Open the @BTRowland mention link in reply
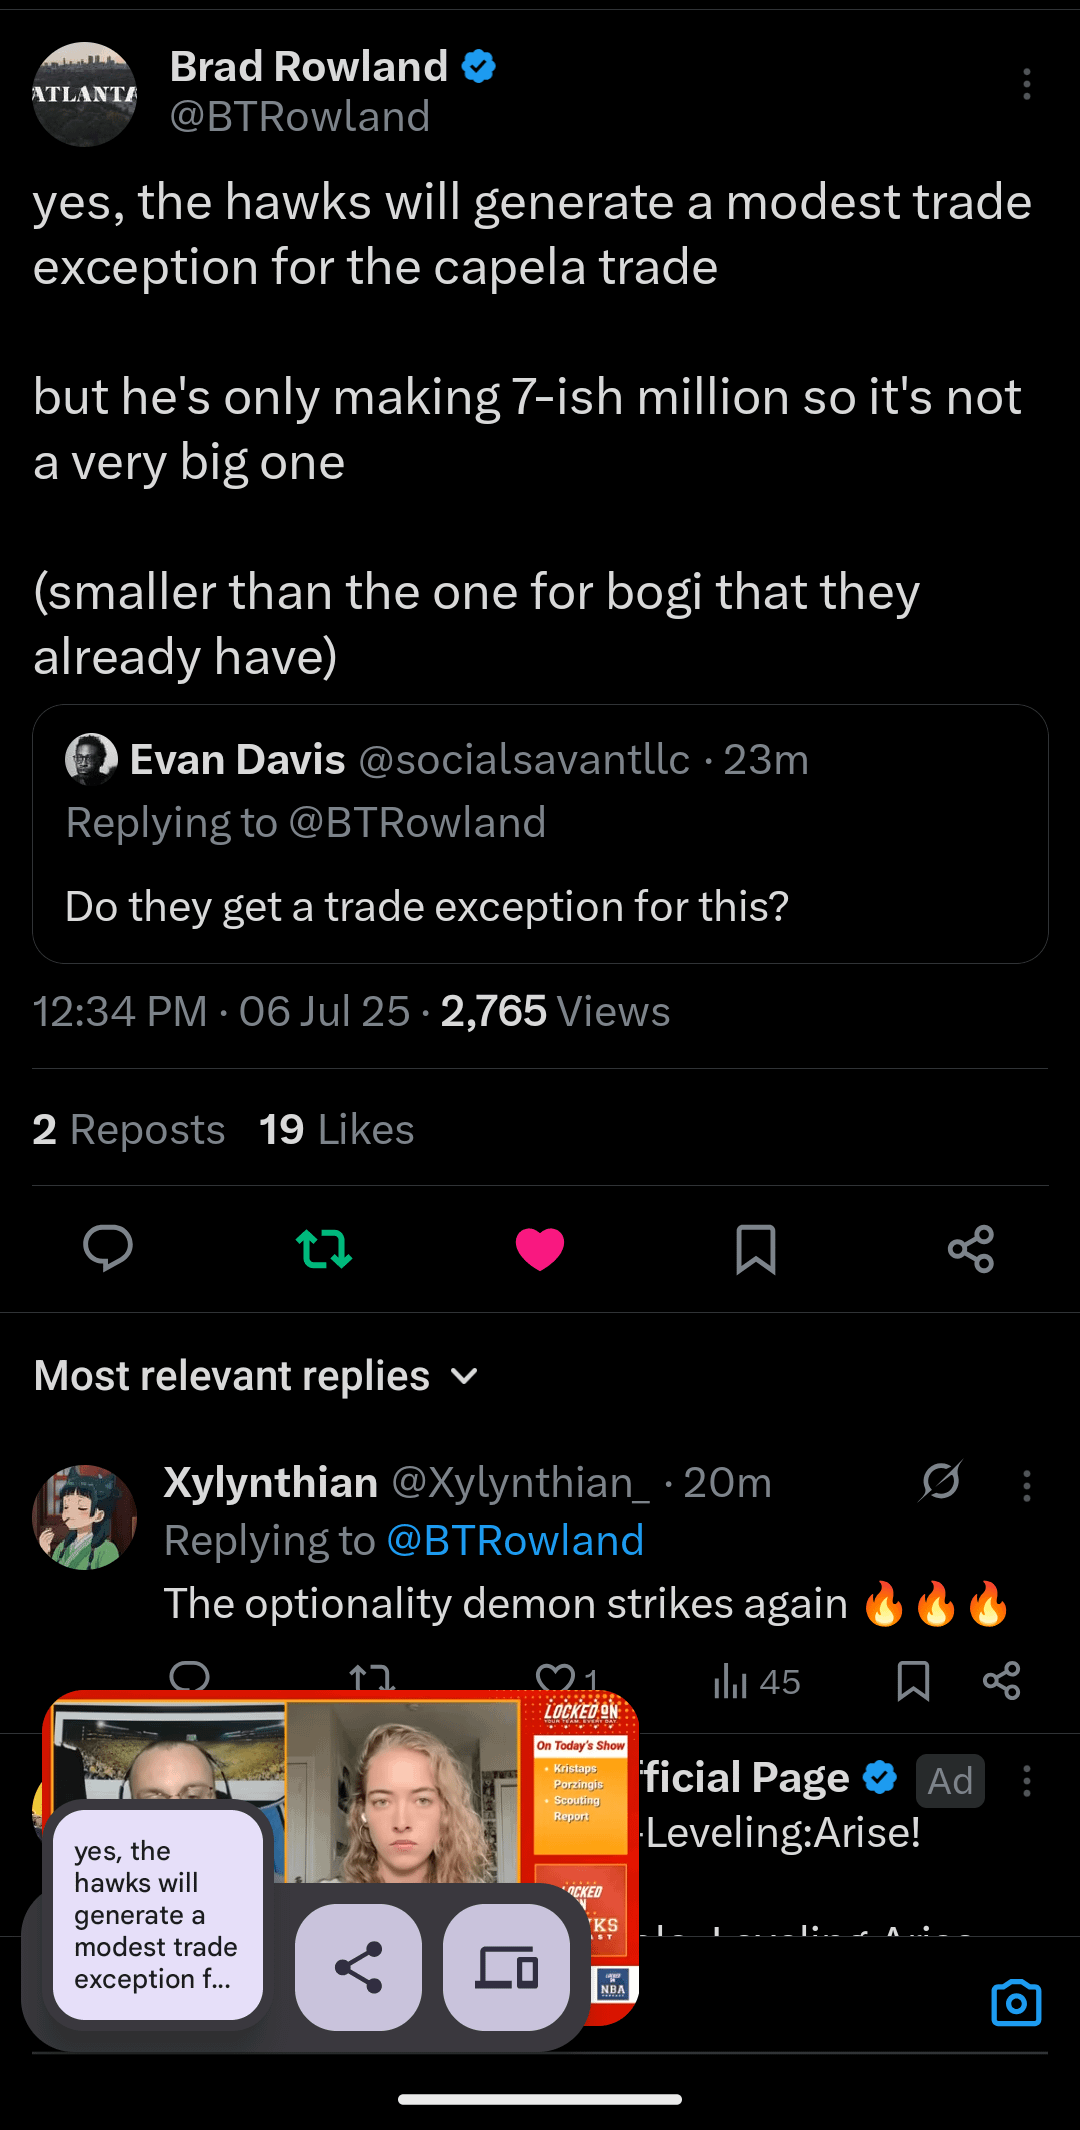The height and width of the screenshot is (2130, 1080). pos(515,1541)
